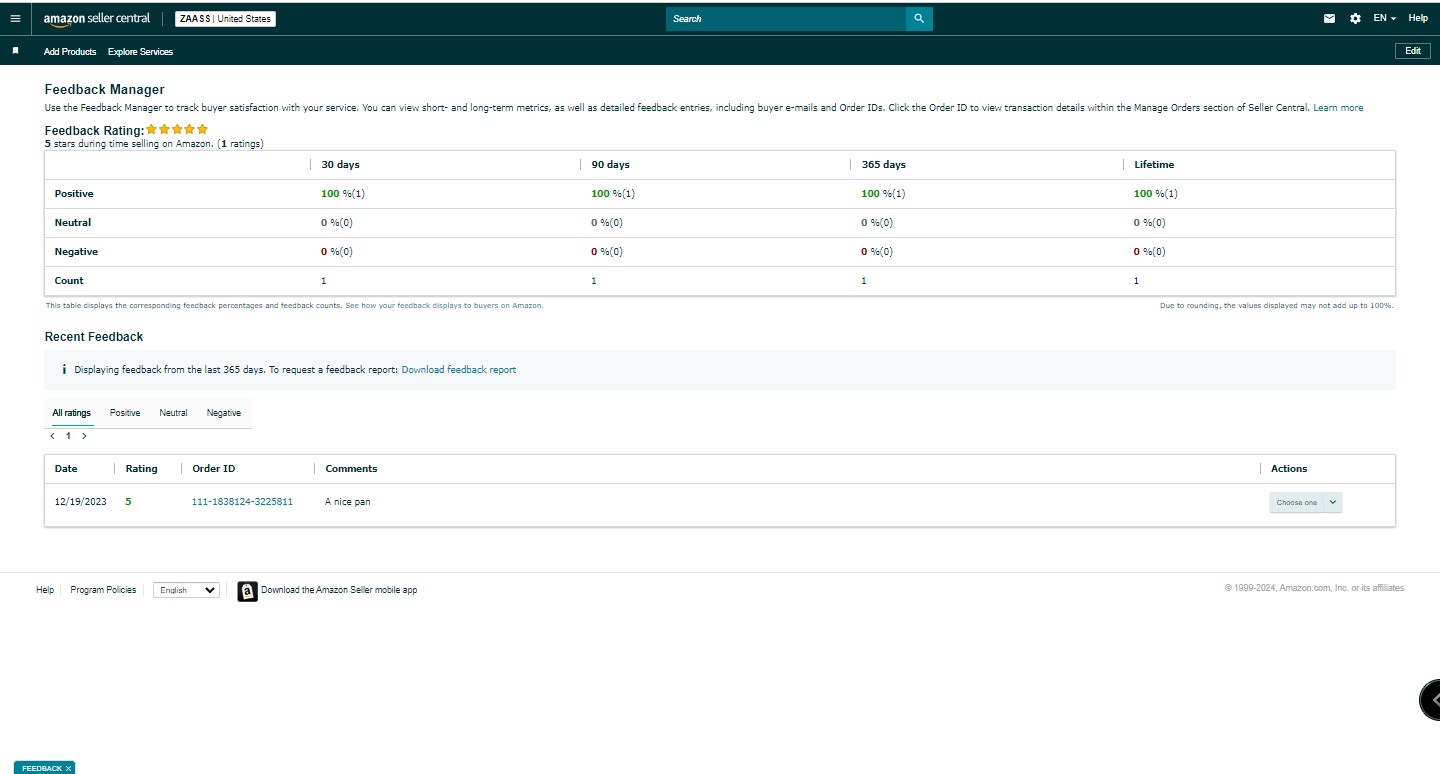Click the dropdown arrow beside Choose one
Image resolution: width=1440 pixels, height=774 pixels.
click(1333, 502)
